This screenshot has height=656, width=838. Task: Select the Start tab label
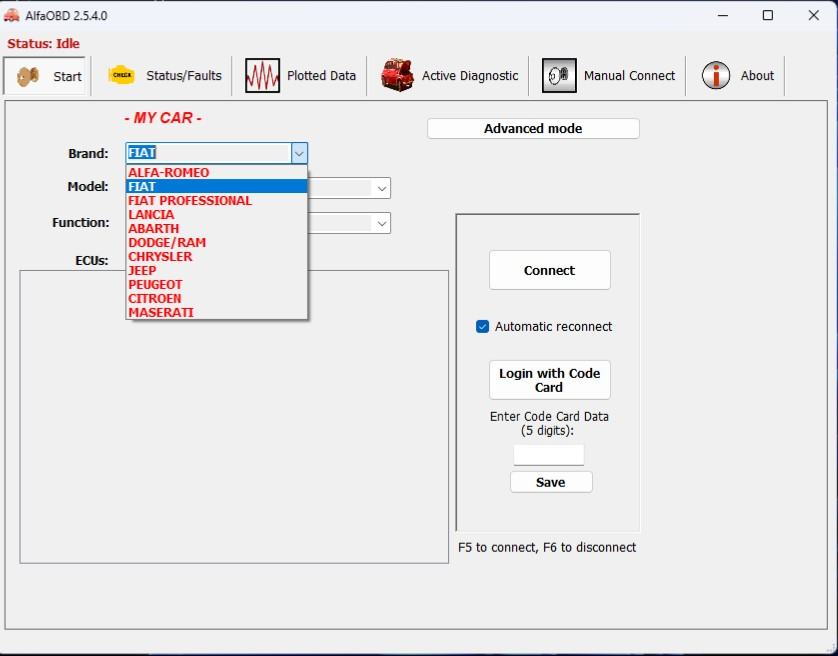click(x=67, y=76)
